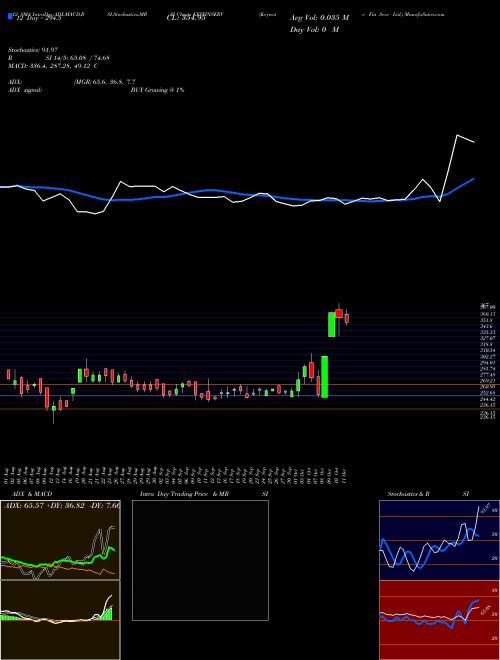This screenshot has height=660, width=500.
Task: Open the blue Stochastics sub-chart
Action: pos(439,540)
